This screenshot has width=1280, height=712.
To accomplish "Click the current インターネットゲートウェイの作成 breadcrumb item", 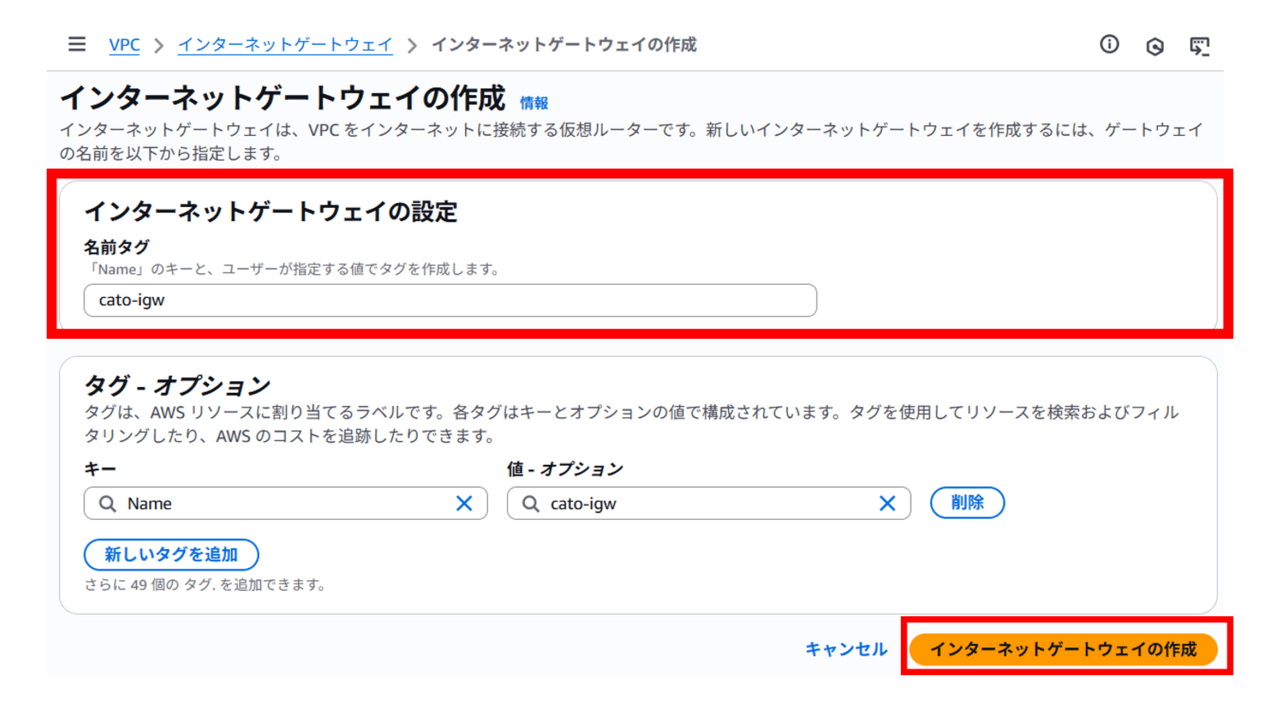I will point(564,45).
